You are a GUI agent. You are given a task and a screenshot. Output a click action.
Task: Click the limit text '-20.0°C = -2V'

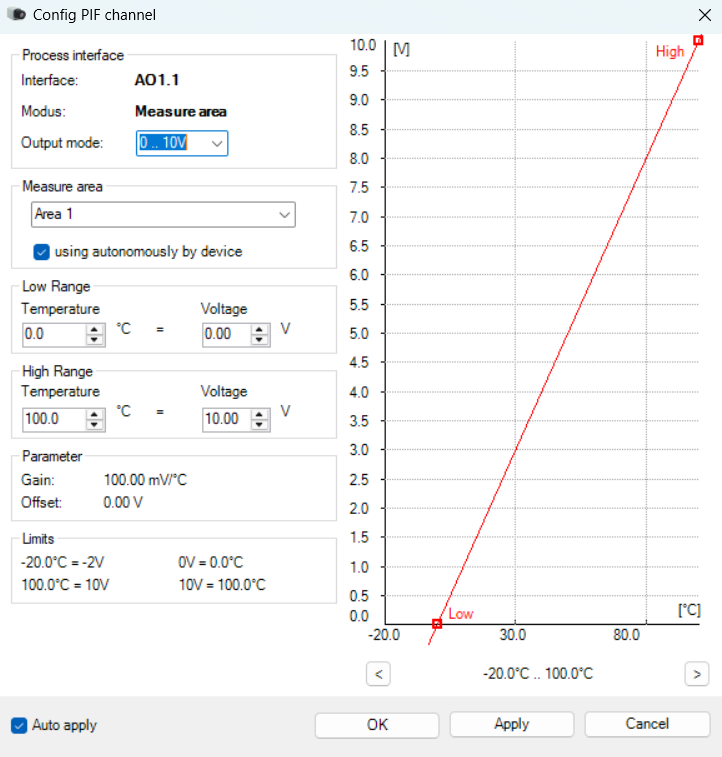62,562
